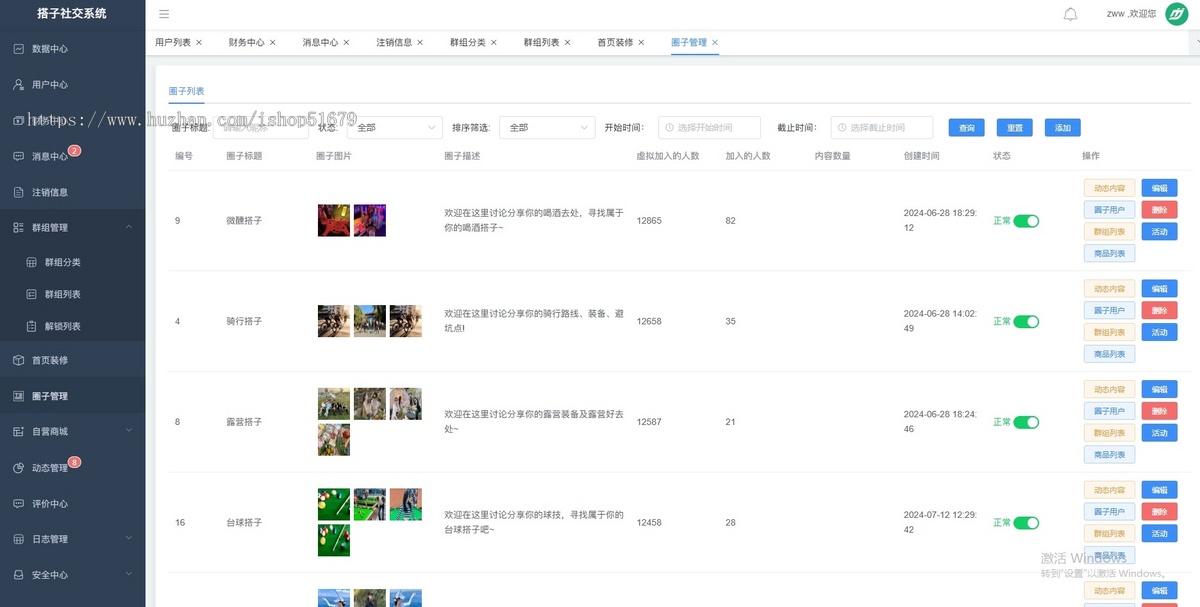Open first image thumbnail of 骑行搭子

click(334, 321)
